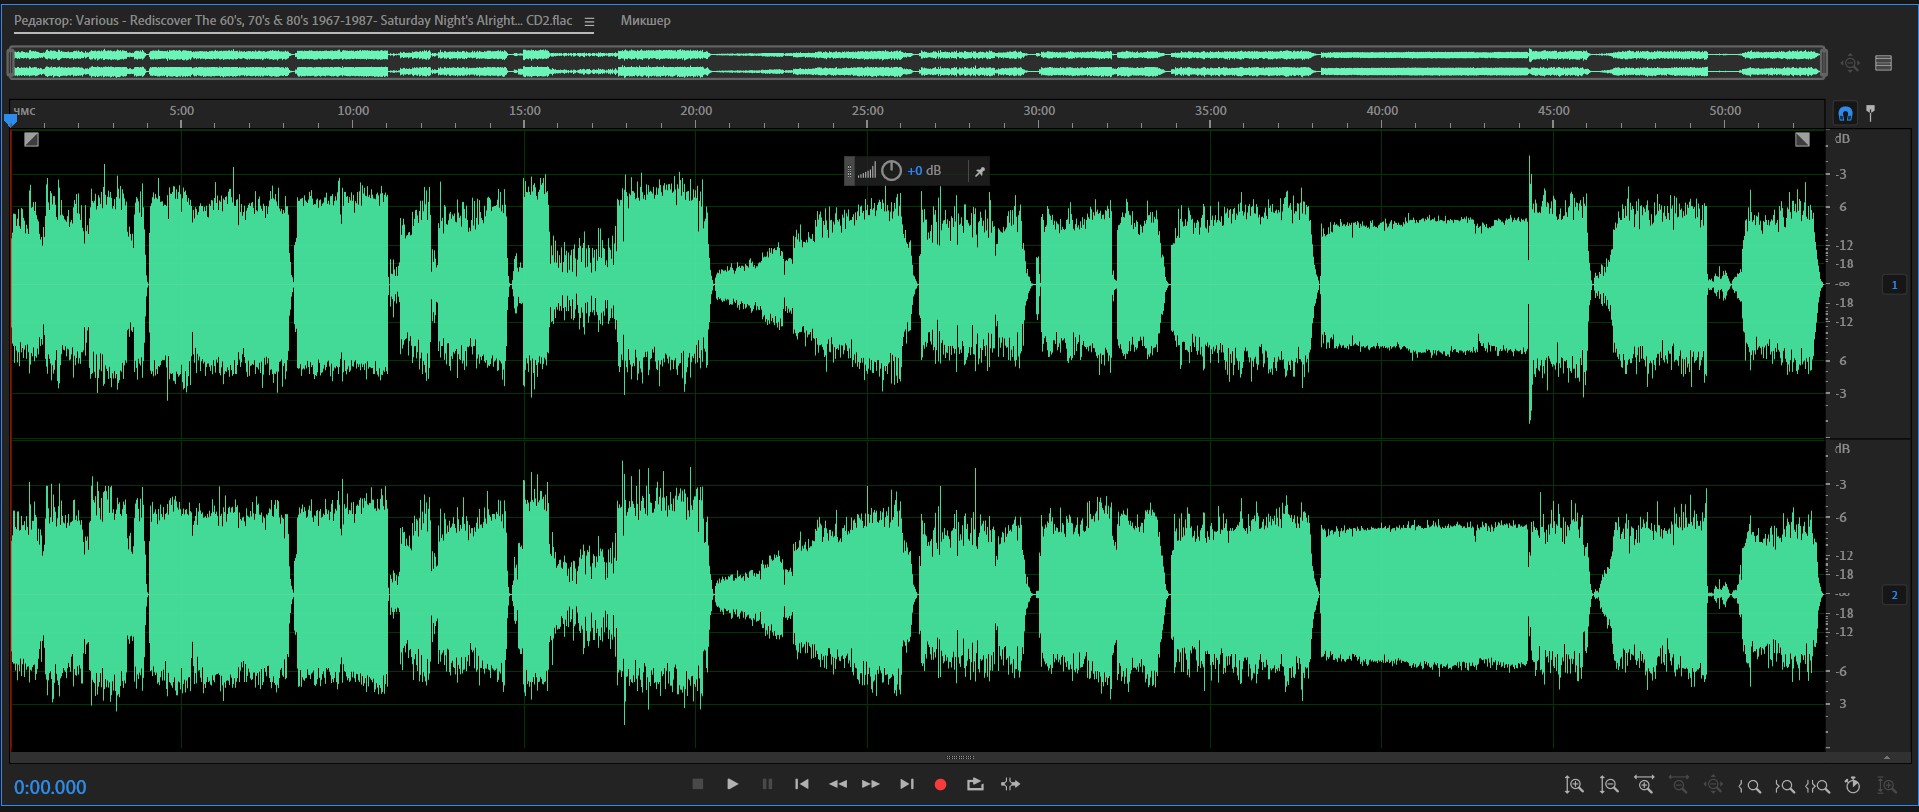The image size is (1919, 812).
Task: Click the Zoom In (time) icon
Action: pos(1644,786)
